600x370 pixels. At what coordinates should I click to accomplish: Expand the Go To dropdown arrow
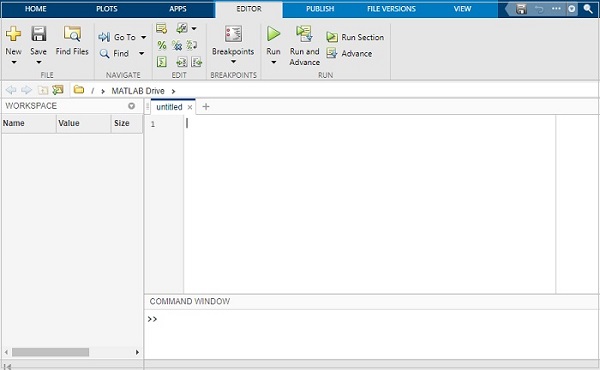click(143, 37)
